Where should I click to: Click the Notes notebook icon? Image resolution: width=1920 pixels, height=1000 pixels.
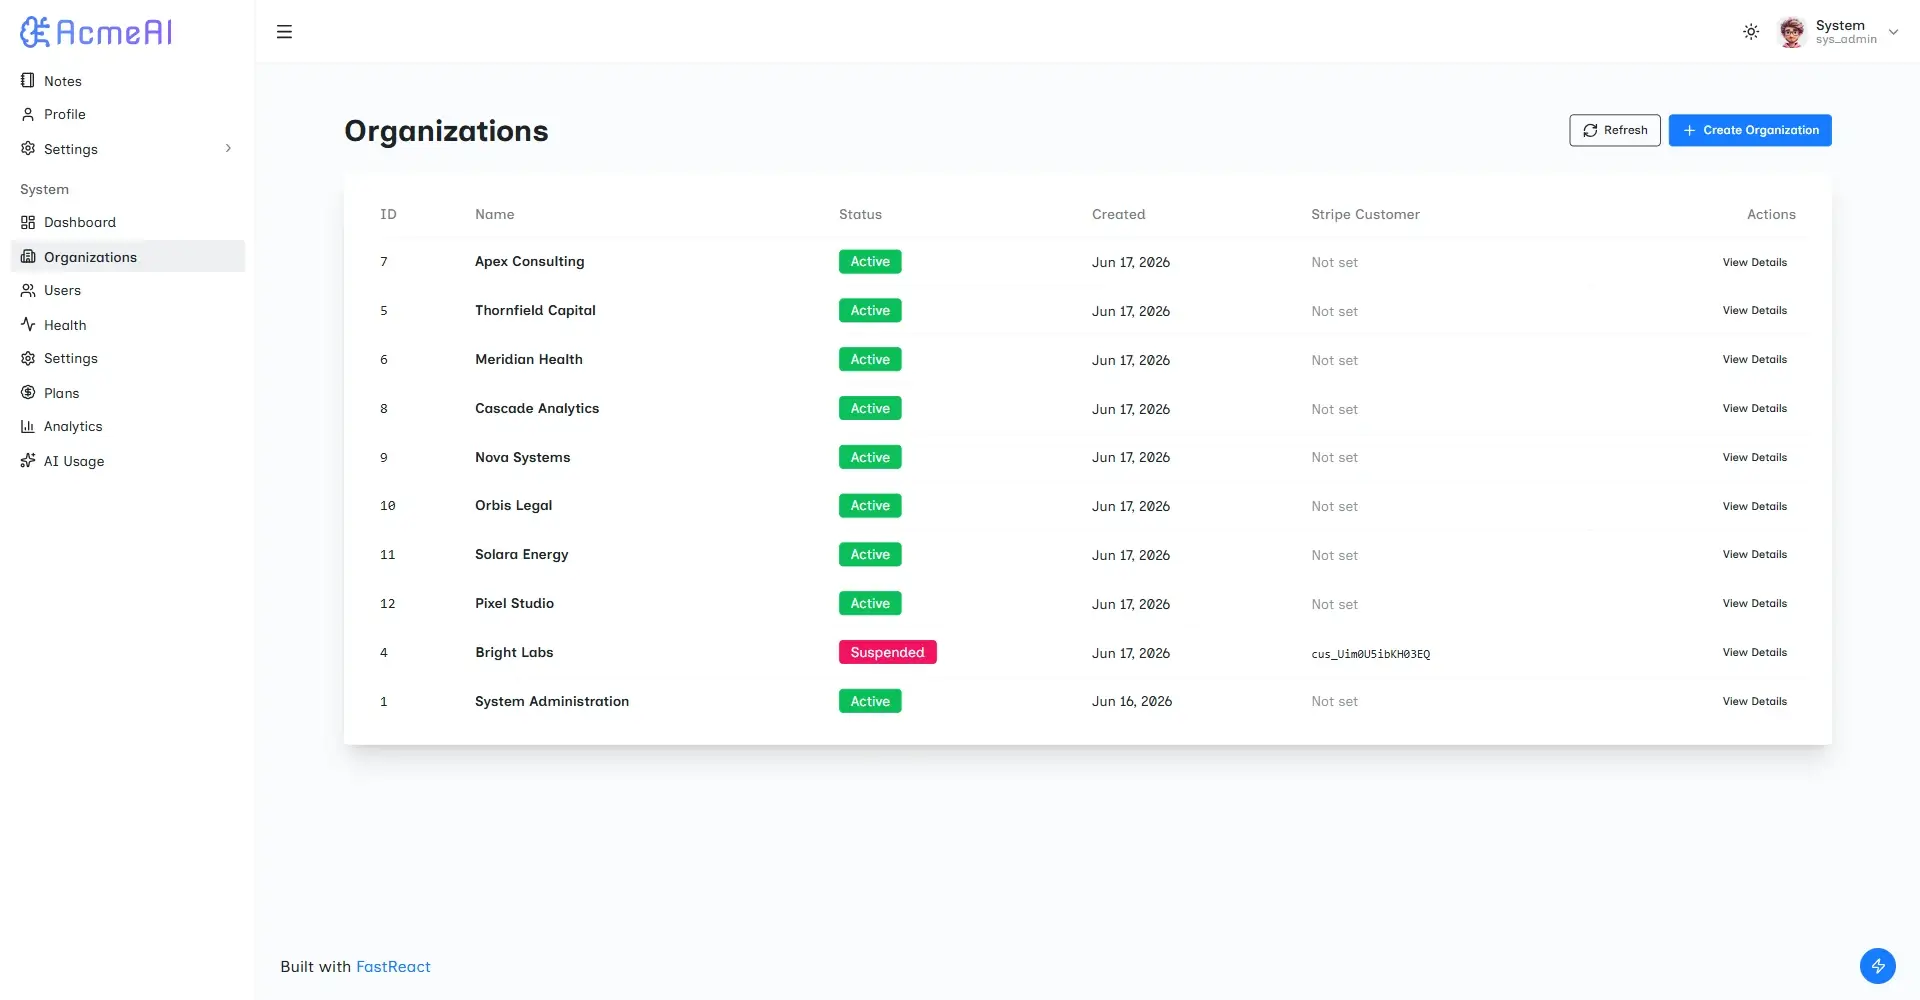coord(28,80)
